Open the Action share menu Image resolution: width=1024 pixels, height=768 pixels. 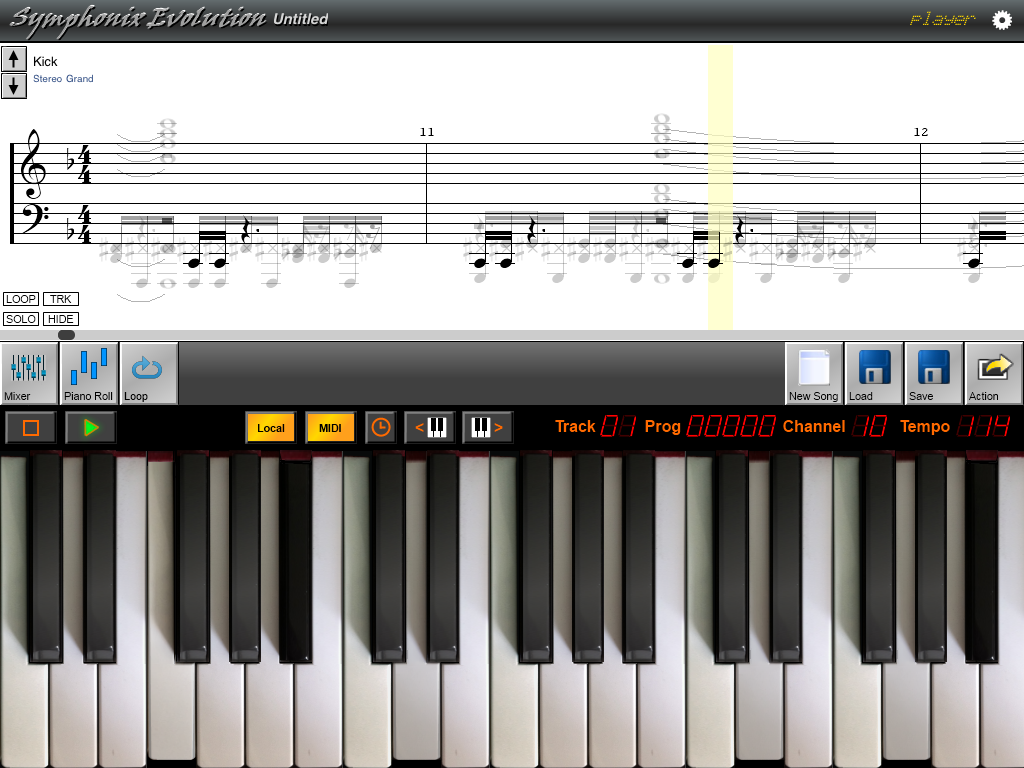coord(993,374)
